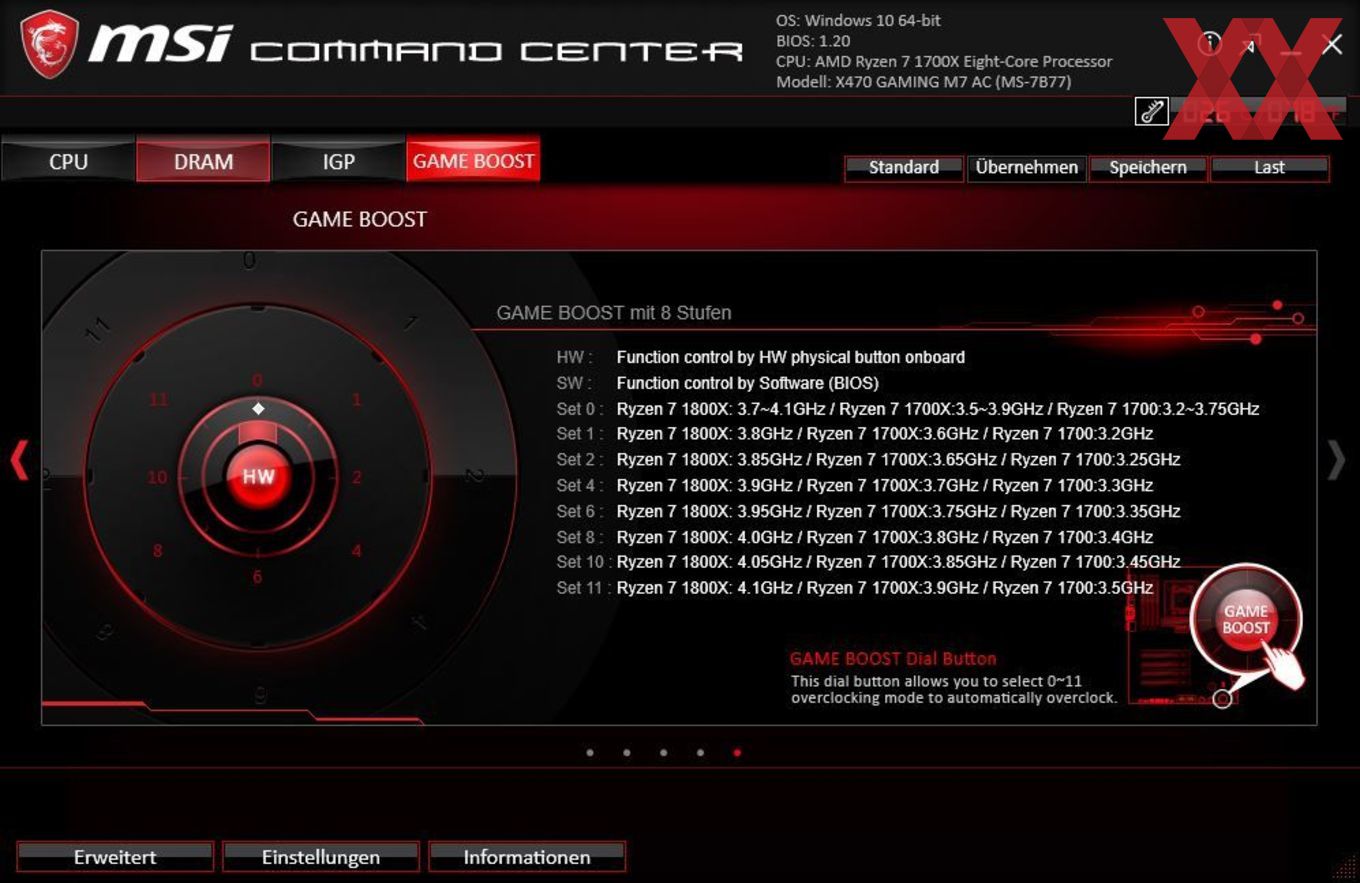
Task: Open the Erweitert section
Action: coord(115,857)
